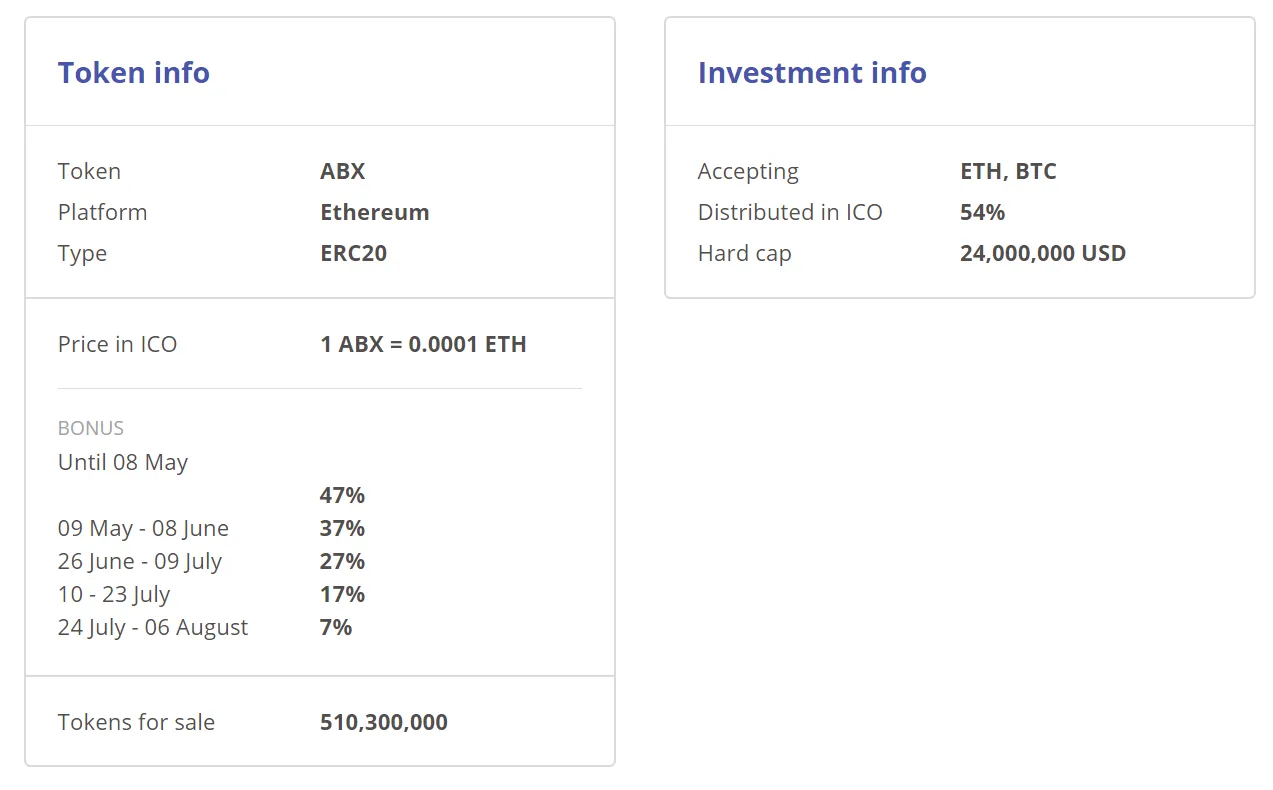This screenshot has height=790, width=1273.
Task: Click the Hard cap label
Action: (x=745, y=253)
